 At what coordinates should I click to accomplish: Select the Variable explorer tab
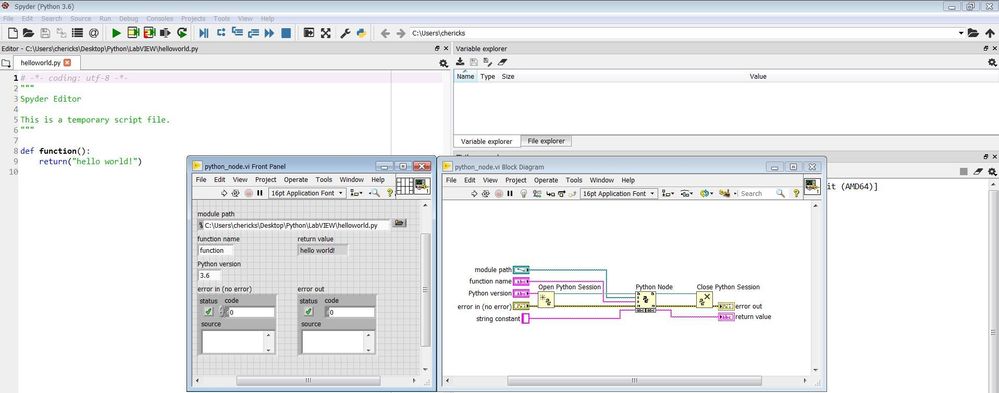pos(486,141)
